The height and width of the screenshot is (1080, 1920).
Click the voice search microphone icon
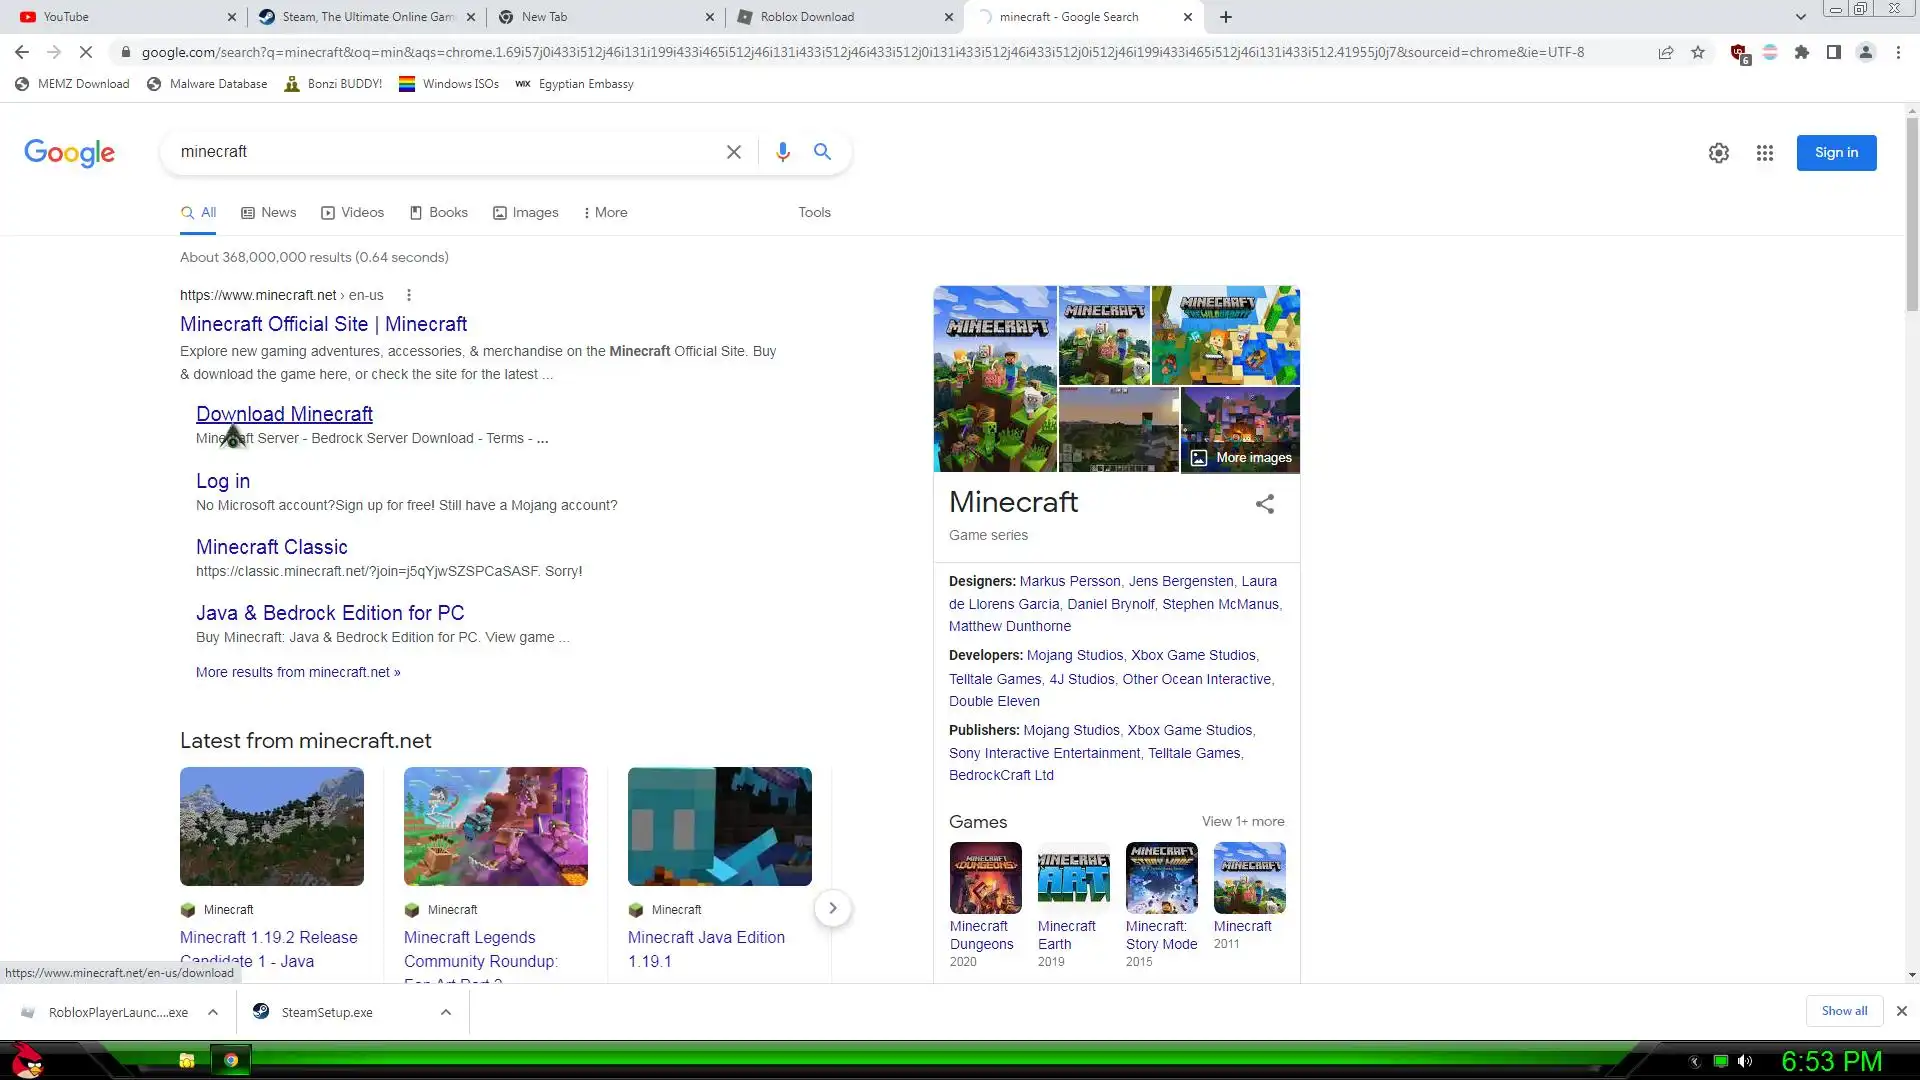[x=782, y=152]
